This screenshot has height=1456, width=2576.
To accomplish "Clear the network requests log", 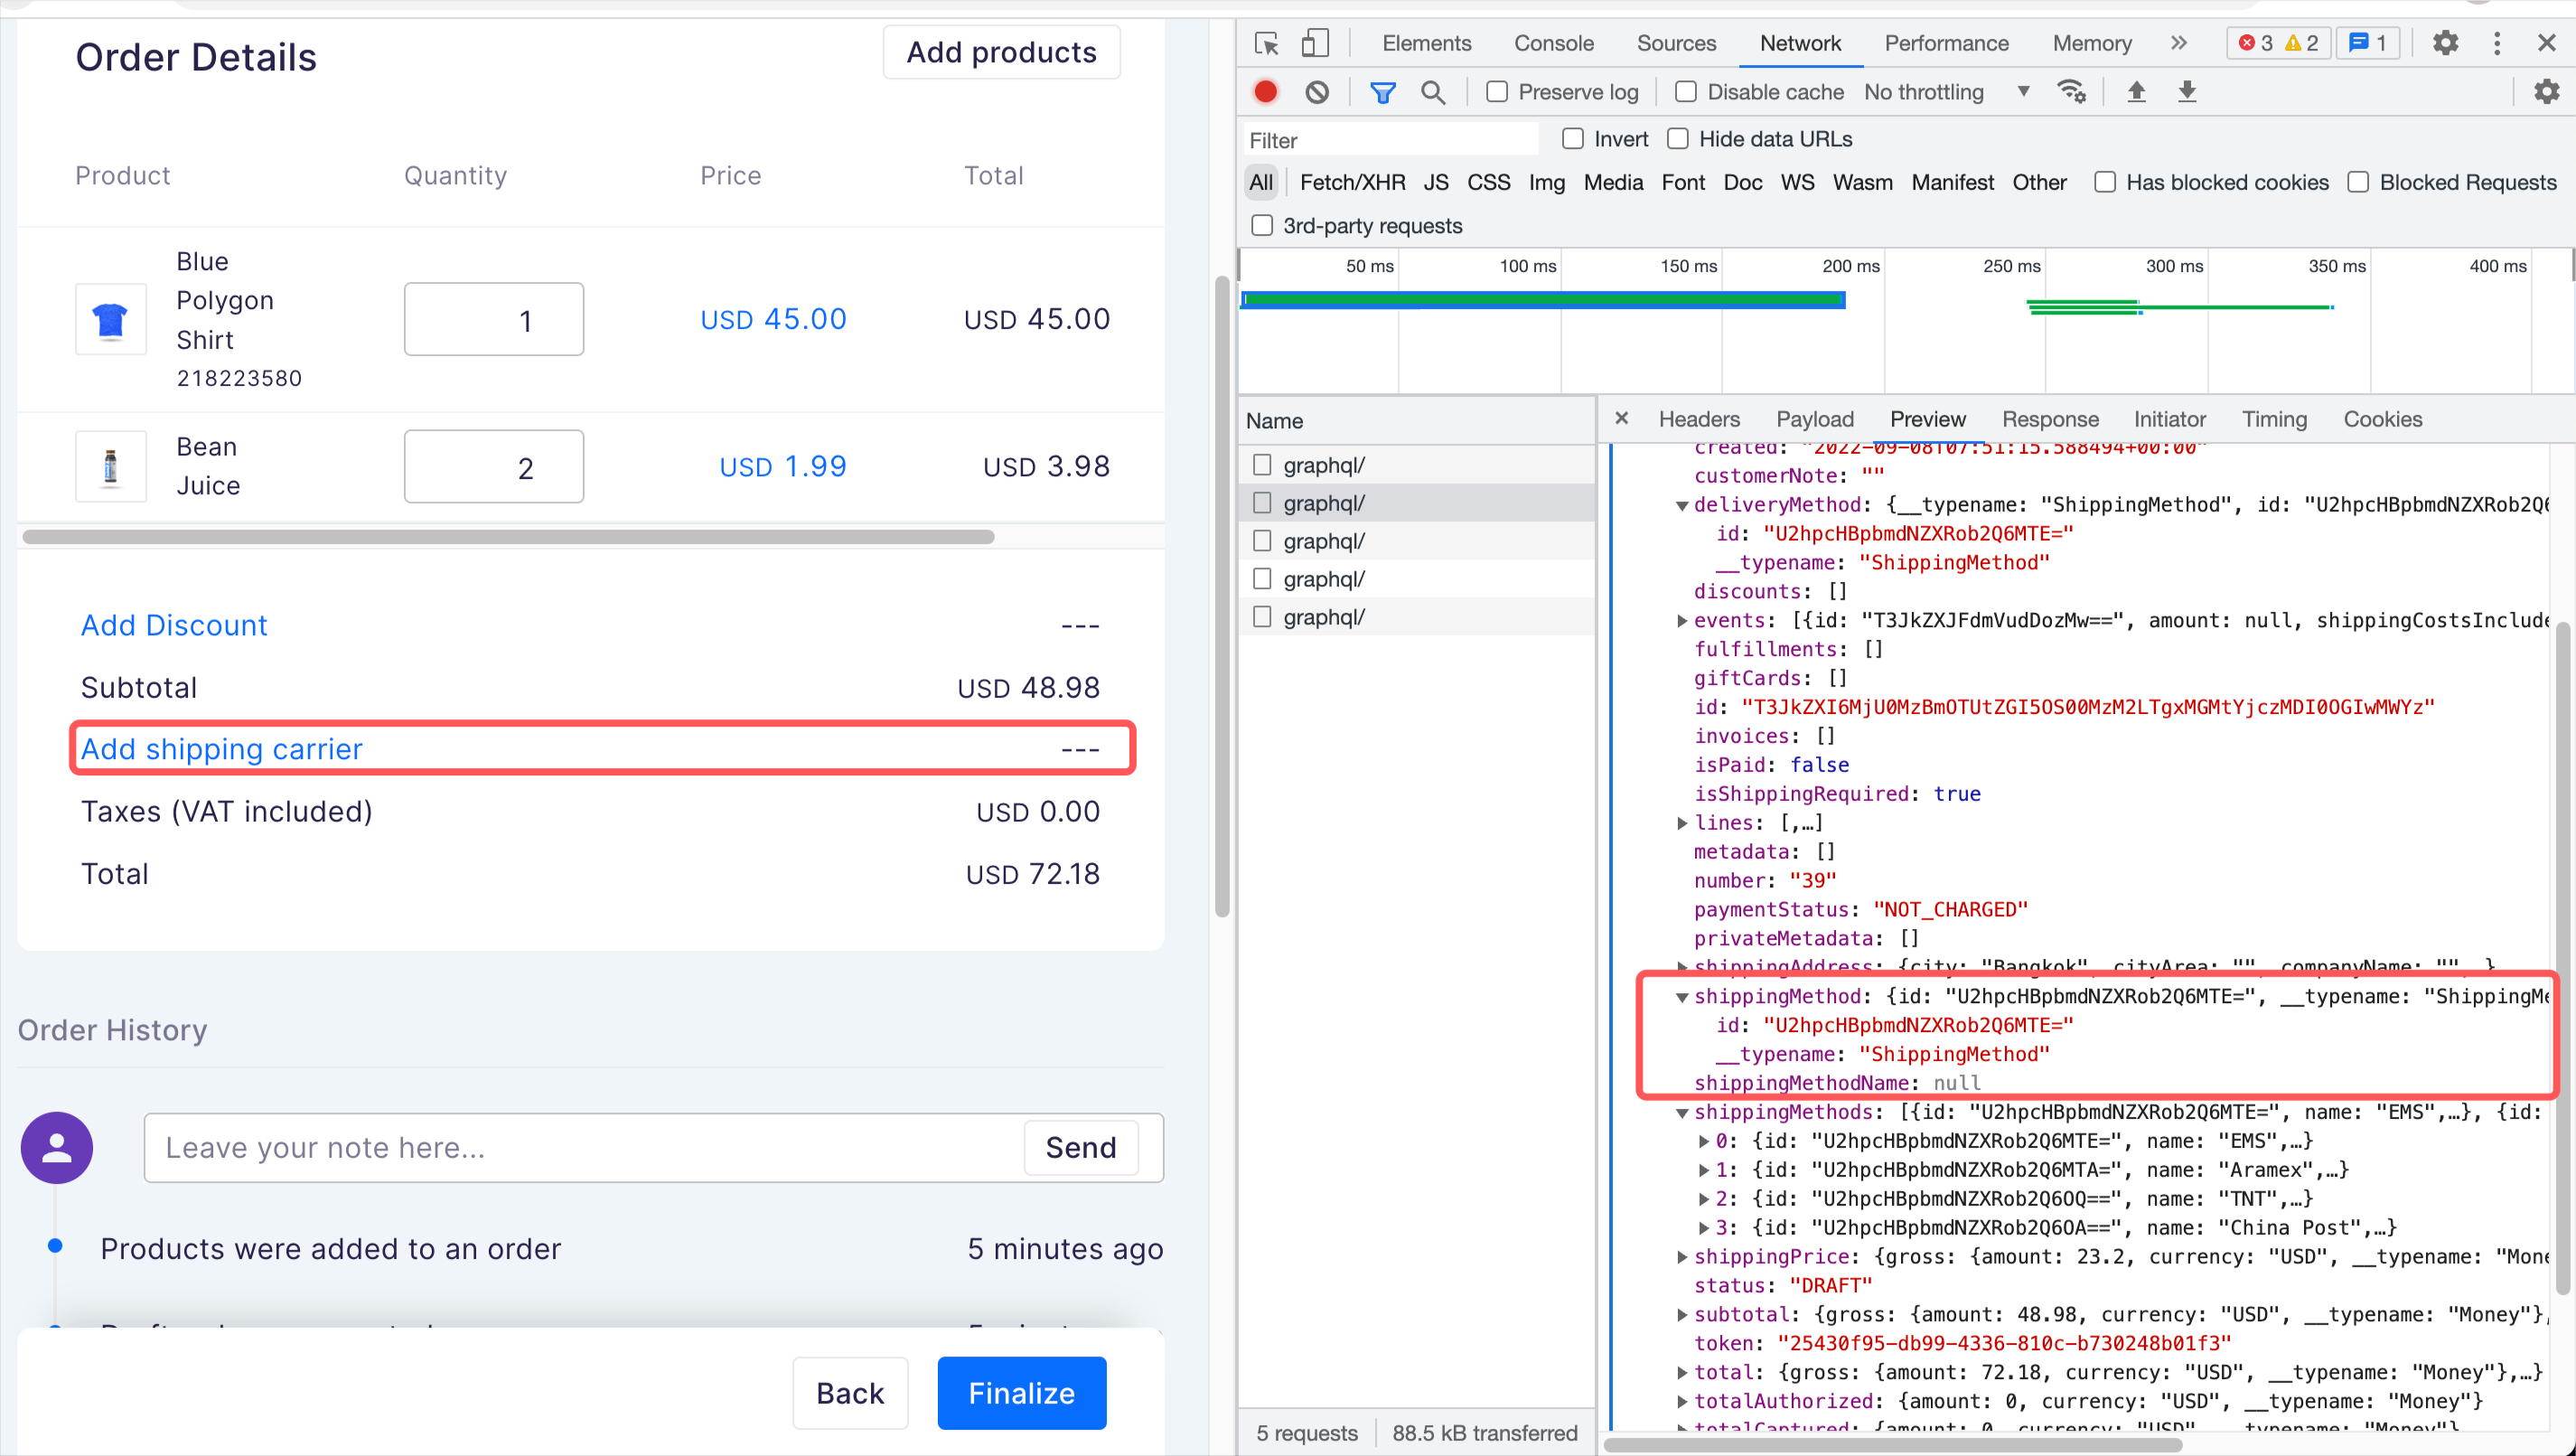I will (x=1316, y=91).
